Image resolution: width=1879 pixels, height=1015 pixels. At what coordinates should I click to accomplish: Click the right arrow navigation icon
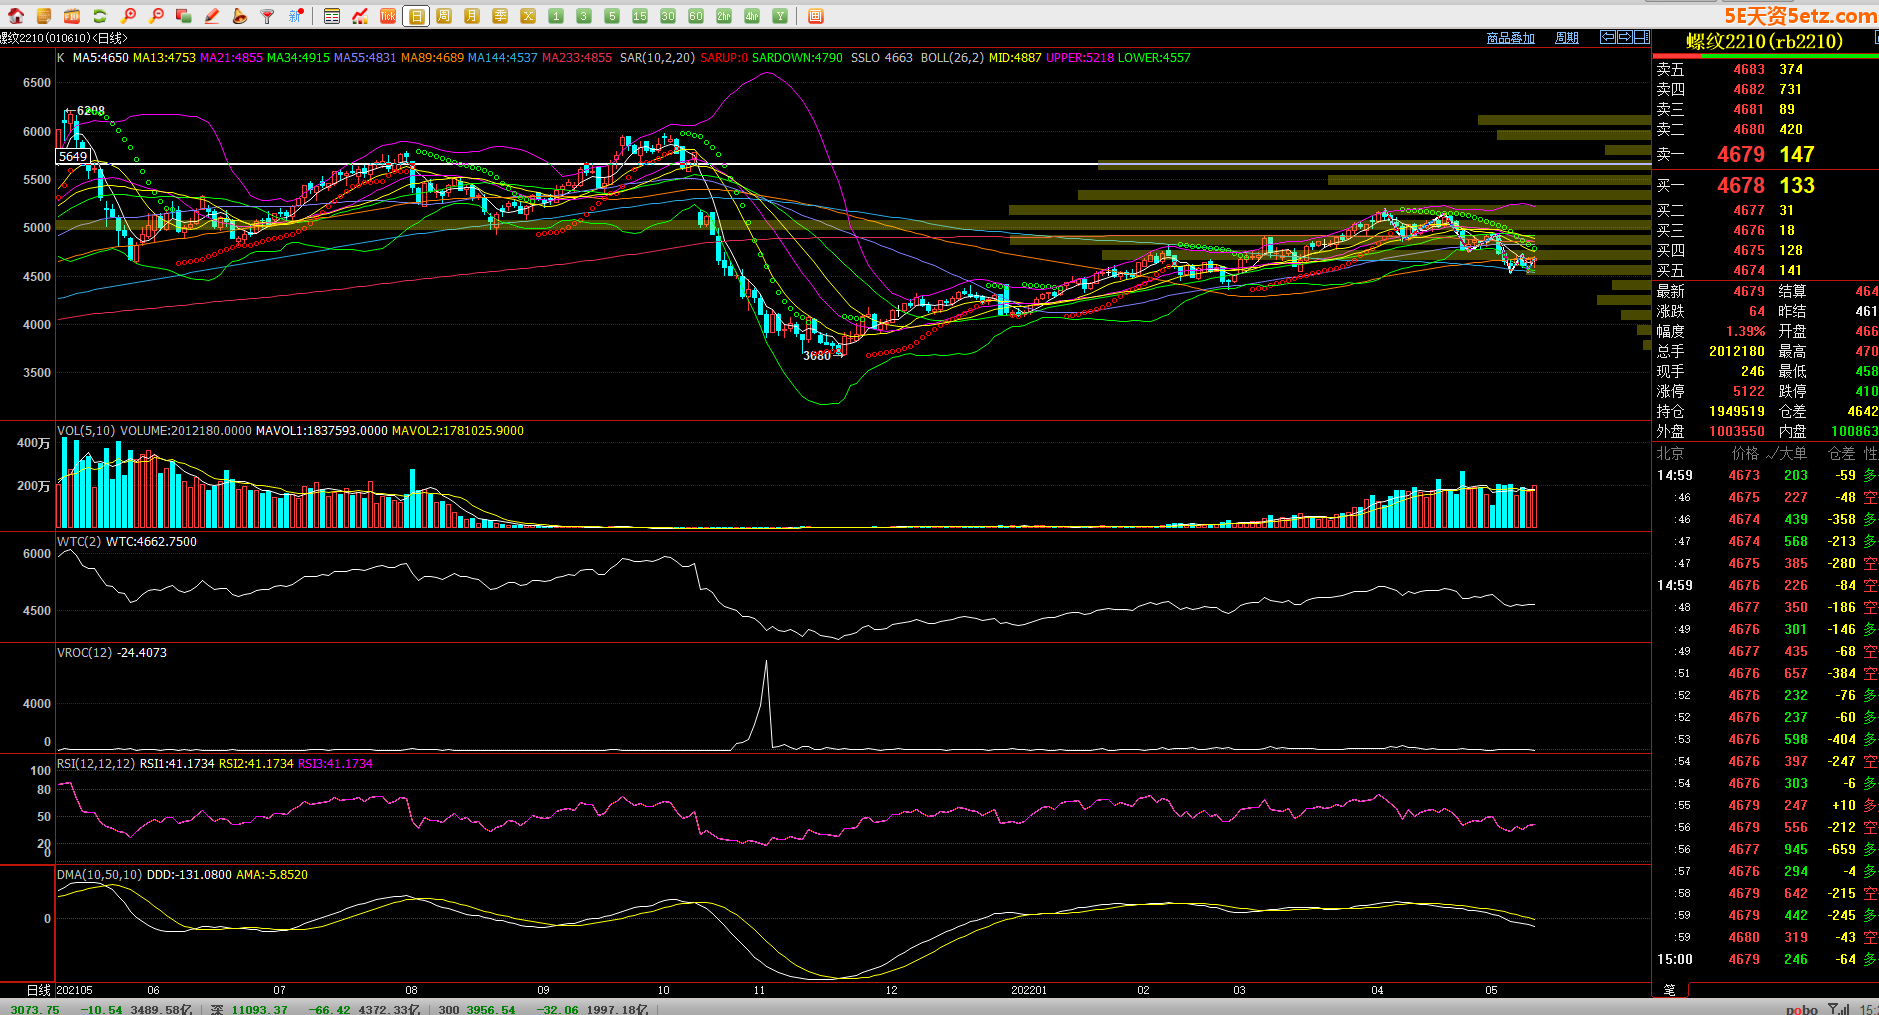click(x=1625, y=37)
